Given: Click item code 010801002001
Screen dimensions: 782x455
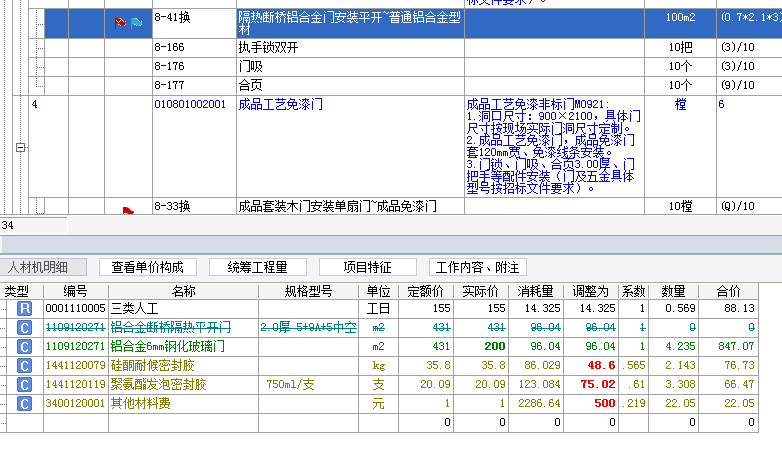Looking at the screenshot, I should 190,104.
